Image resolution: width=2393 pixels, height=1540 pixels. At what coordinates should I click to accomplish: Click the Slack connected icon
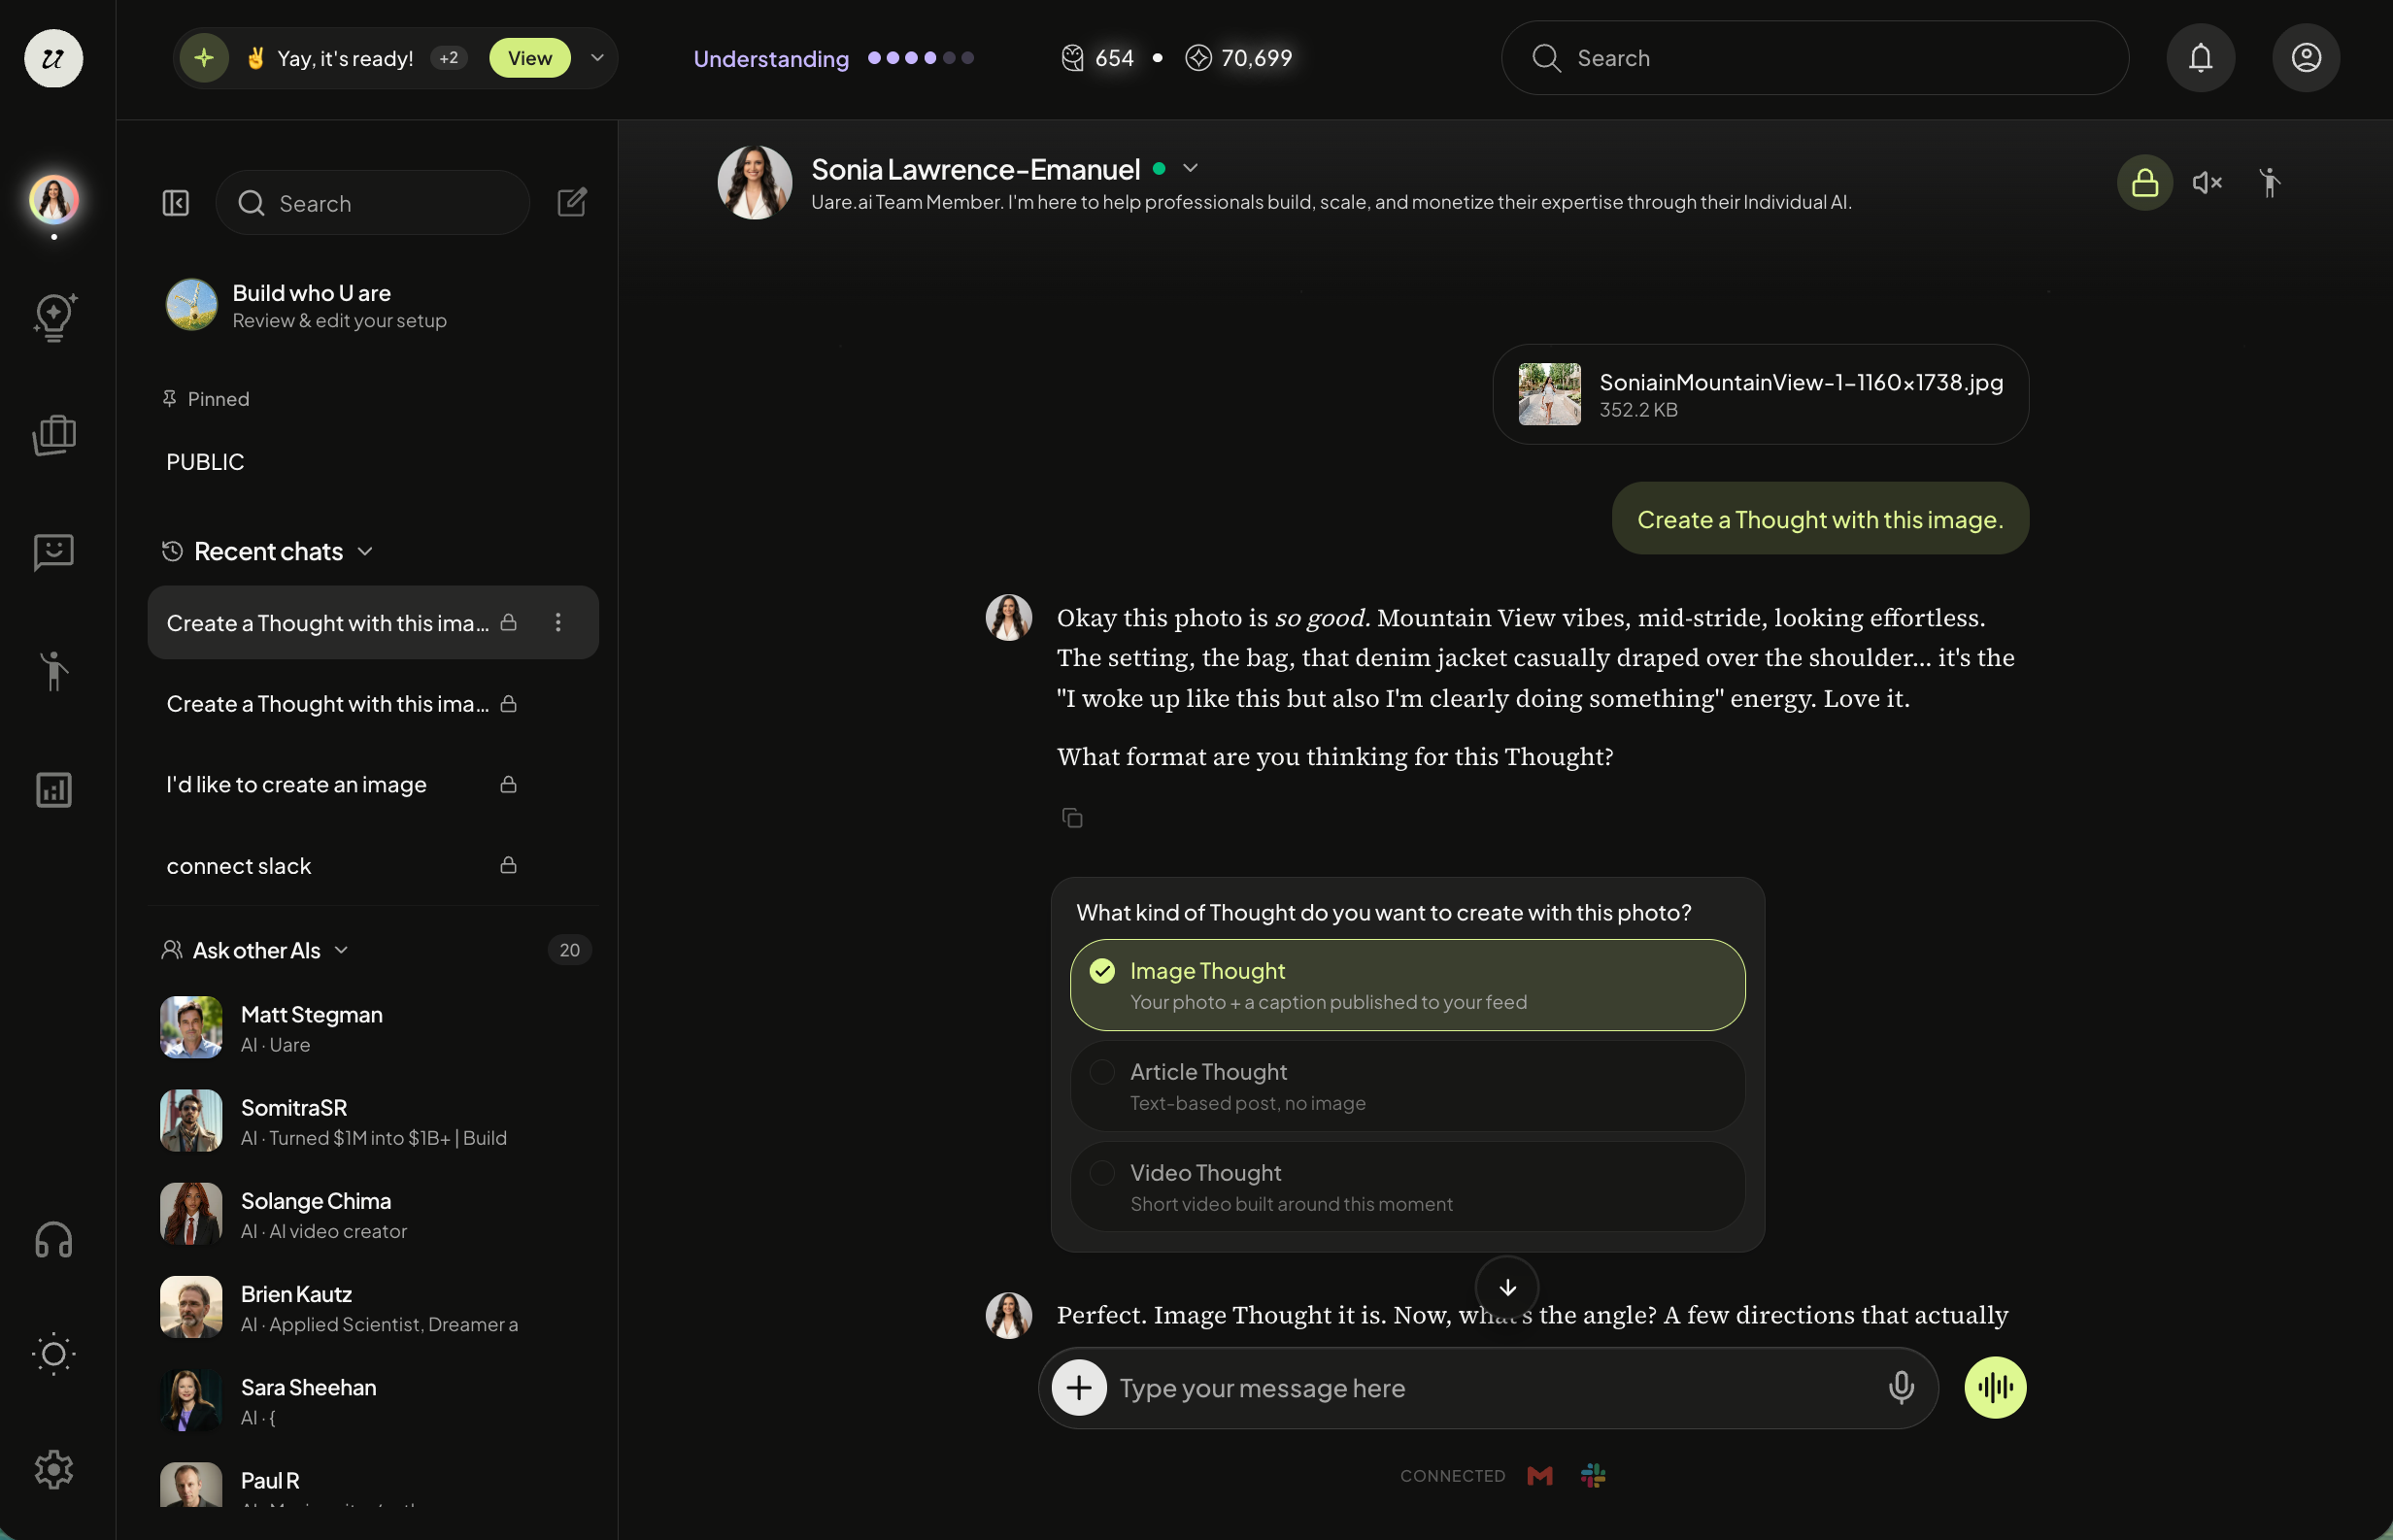[1593, 1475]
